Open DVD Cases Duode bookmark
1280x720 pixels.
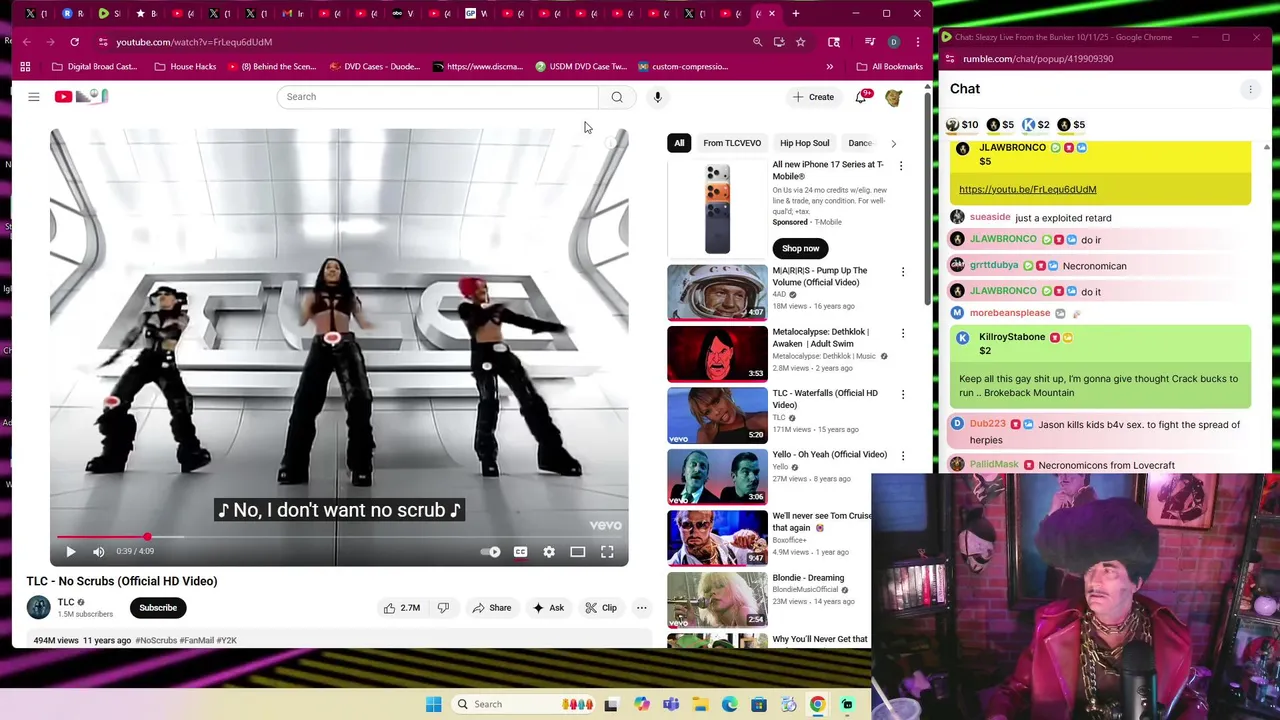point(373,67)
